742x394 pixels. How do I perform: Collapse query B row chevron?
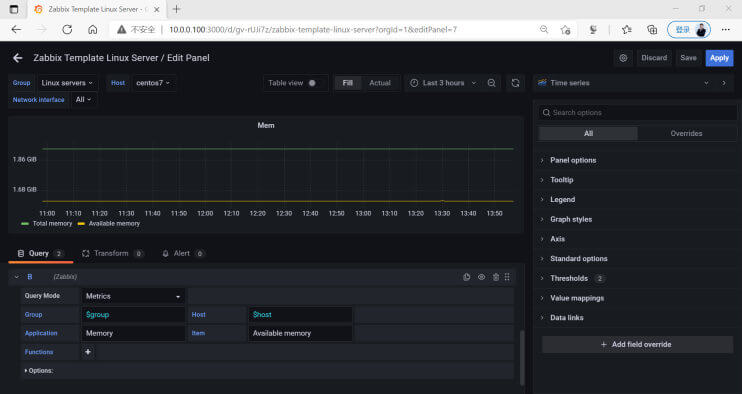17,277
